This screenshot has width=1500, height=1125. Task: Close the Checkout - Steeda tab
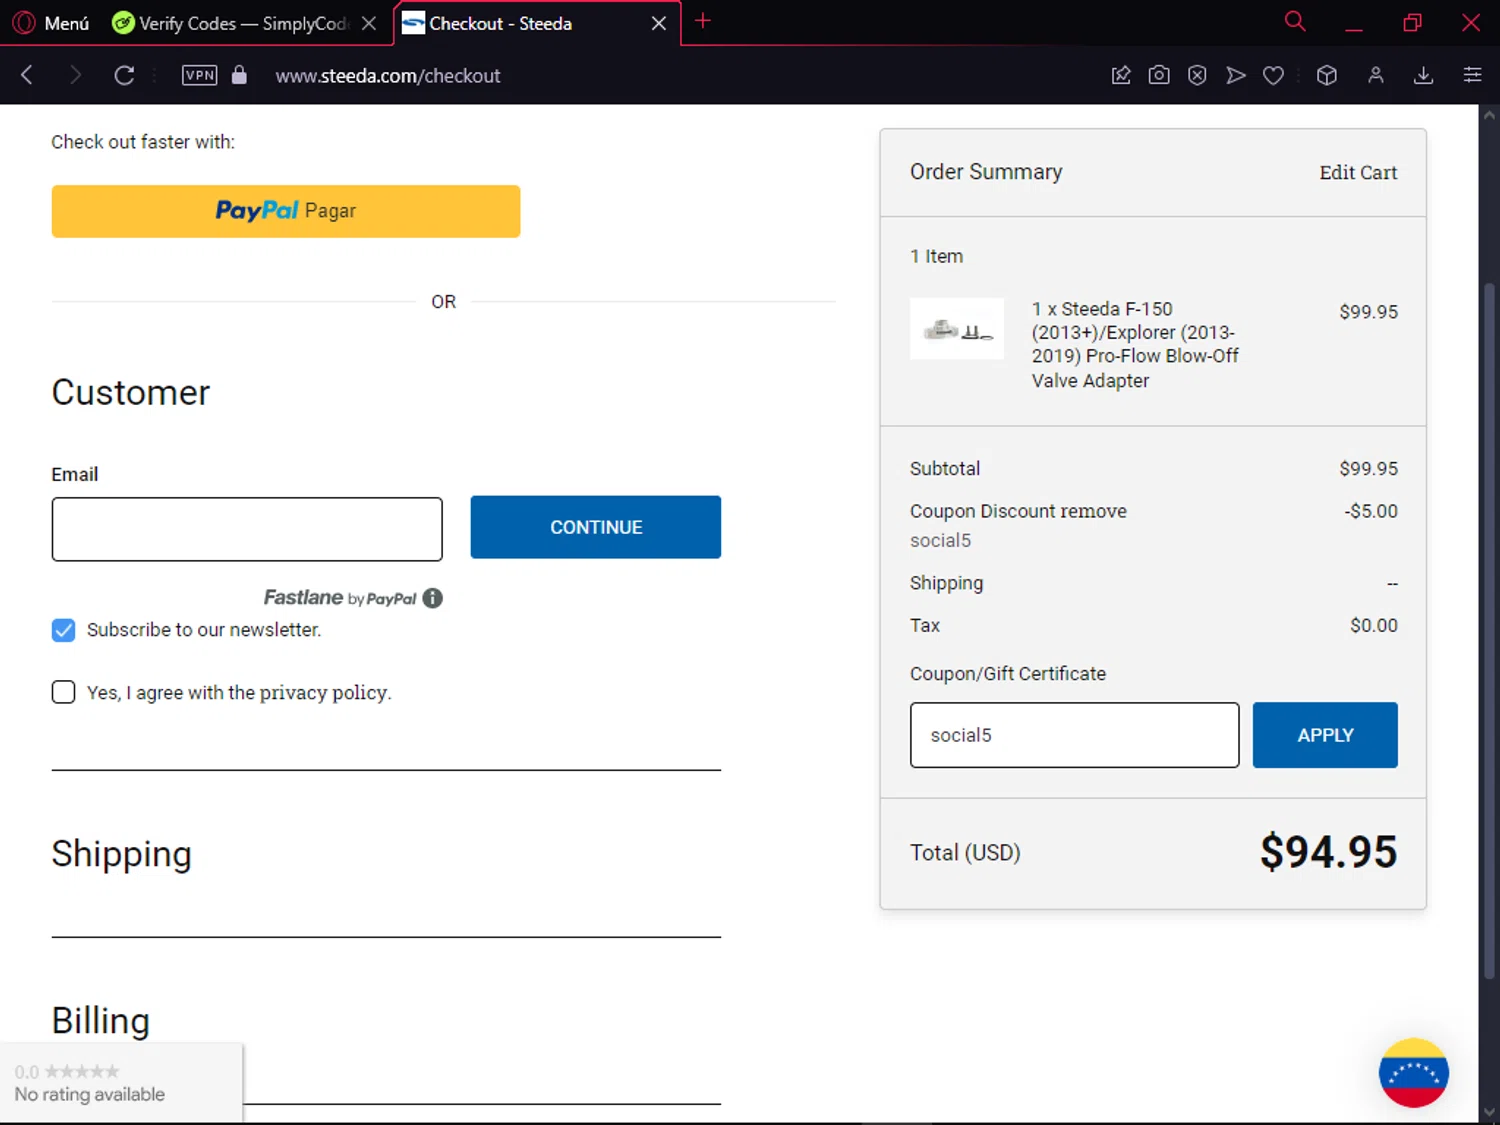point(659,23)
